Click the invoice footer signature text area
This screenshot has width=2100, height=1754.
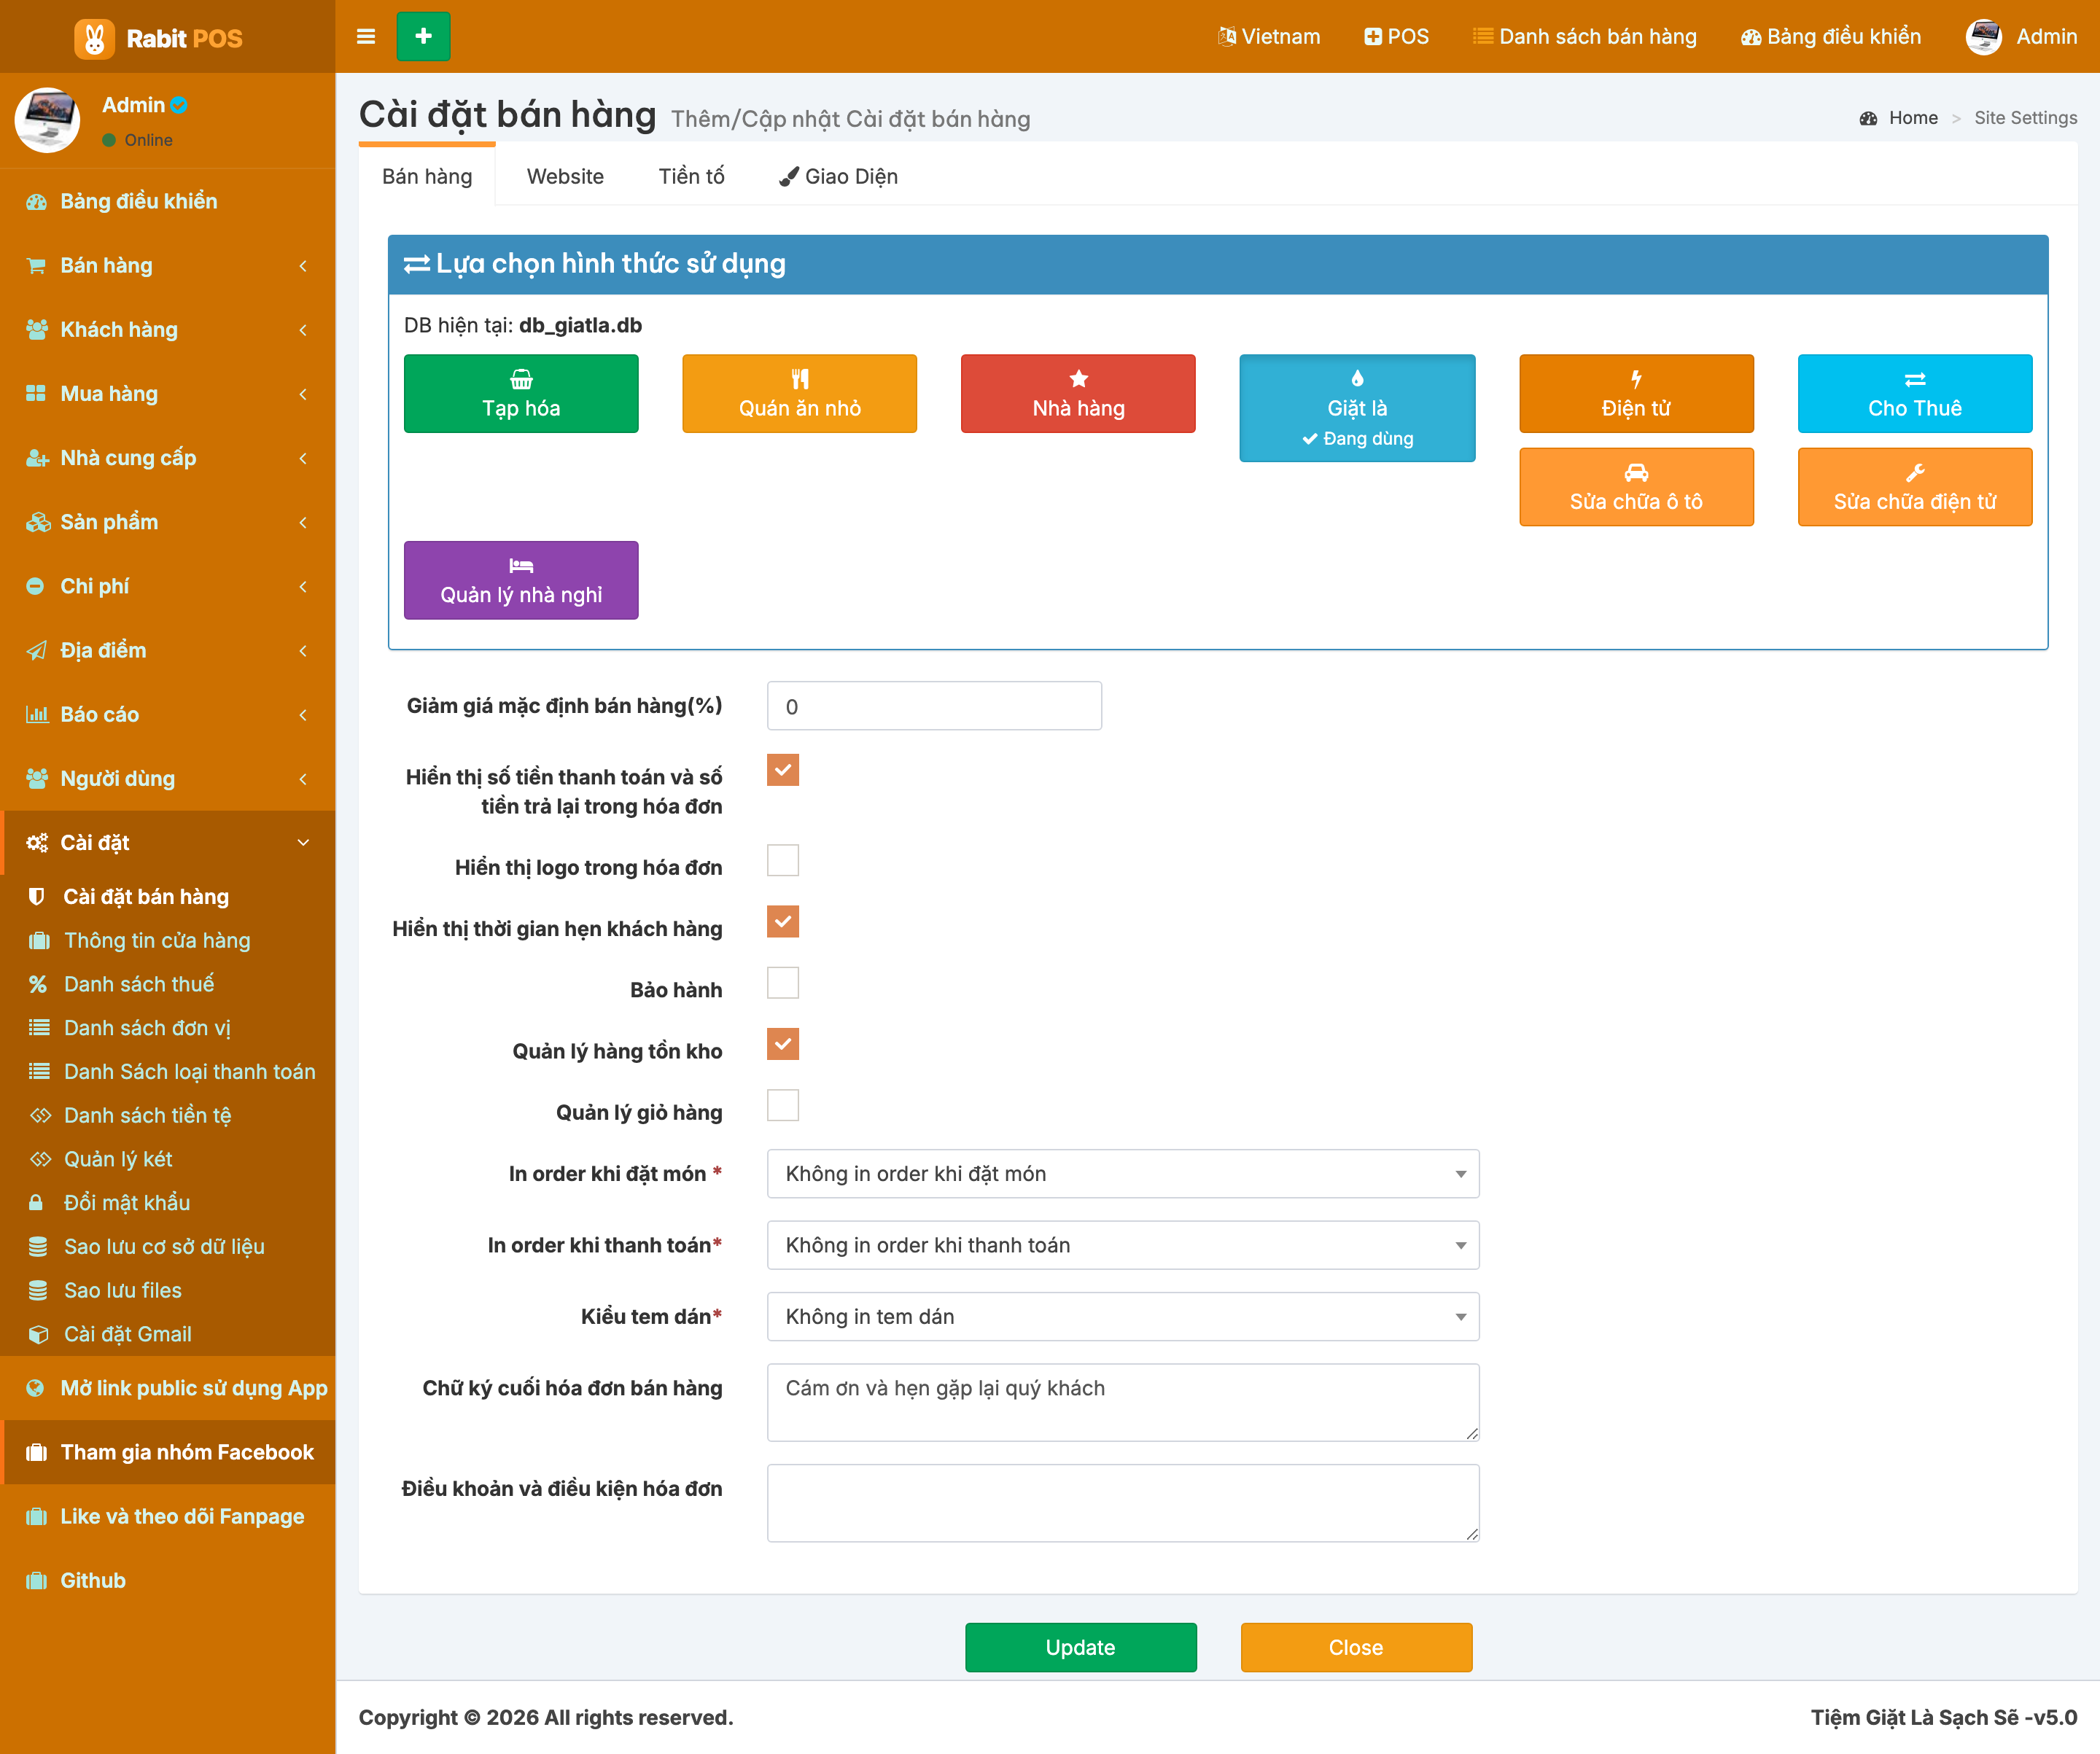coord(1123,1402)
